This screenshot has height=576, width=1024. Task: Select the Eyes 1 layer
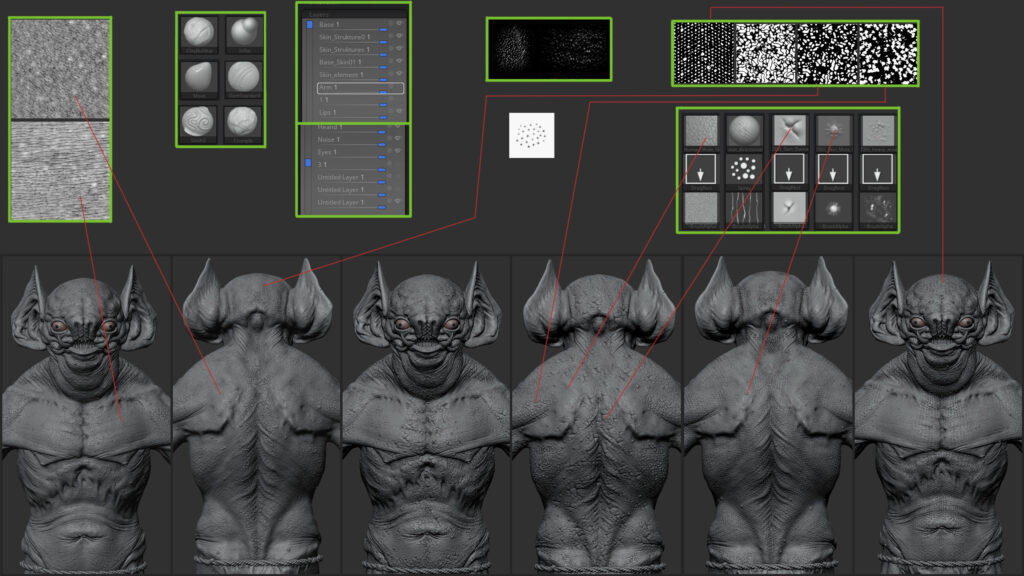pos(359,152)
